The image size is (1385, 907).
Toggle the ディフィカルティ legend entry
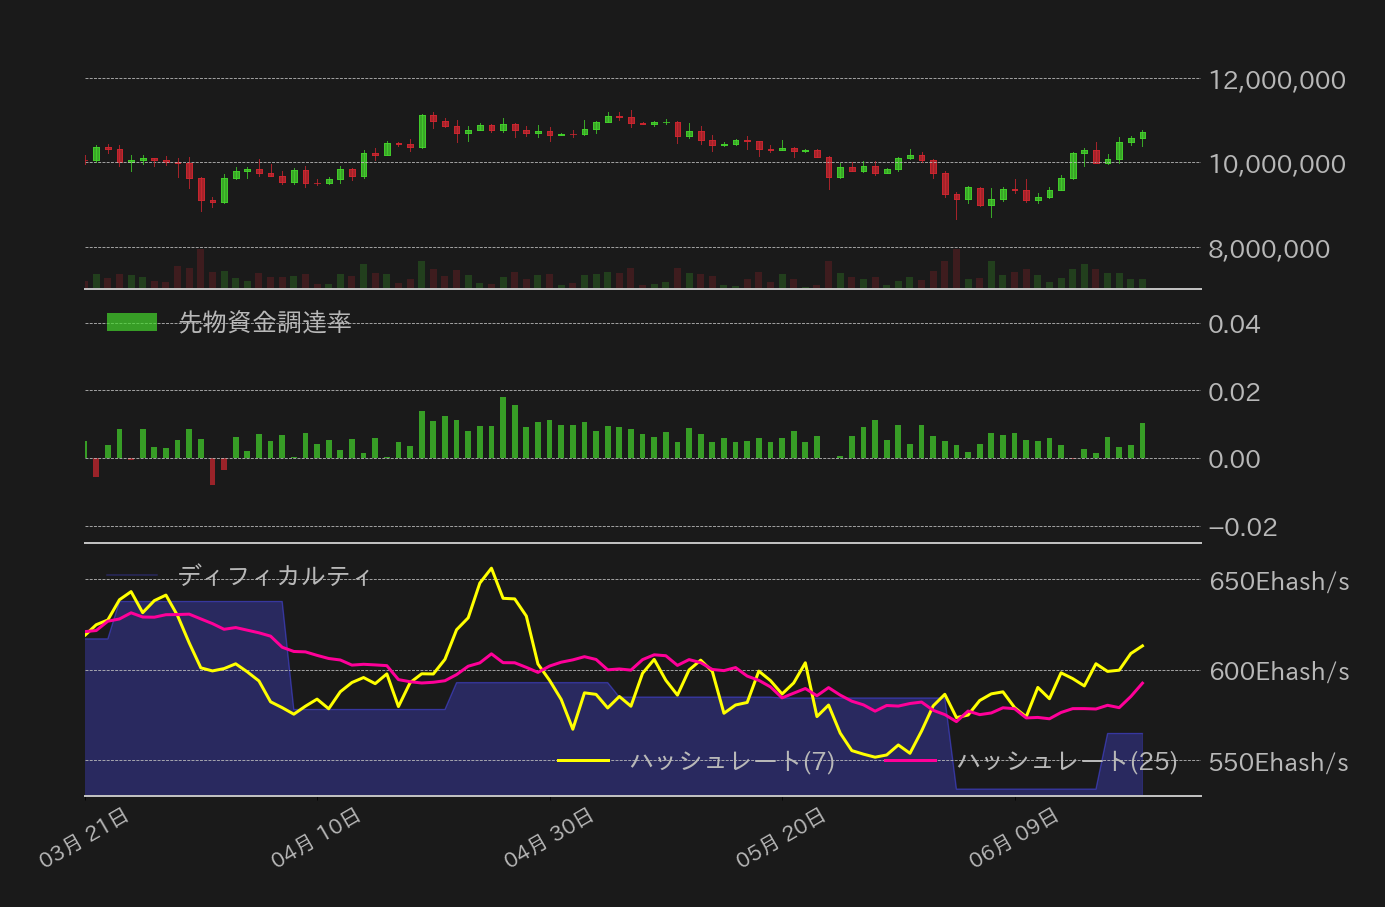point(274,576)
